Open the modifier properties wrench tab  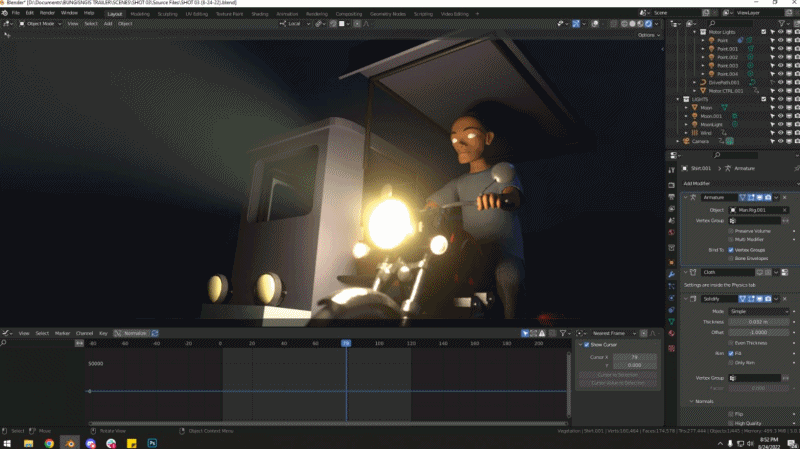pos(671,273)
